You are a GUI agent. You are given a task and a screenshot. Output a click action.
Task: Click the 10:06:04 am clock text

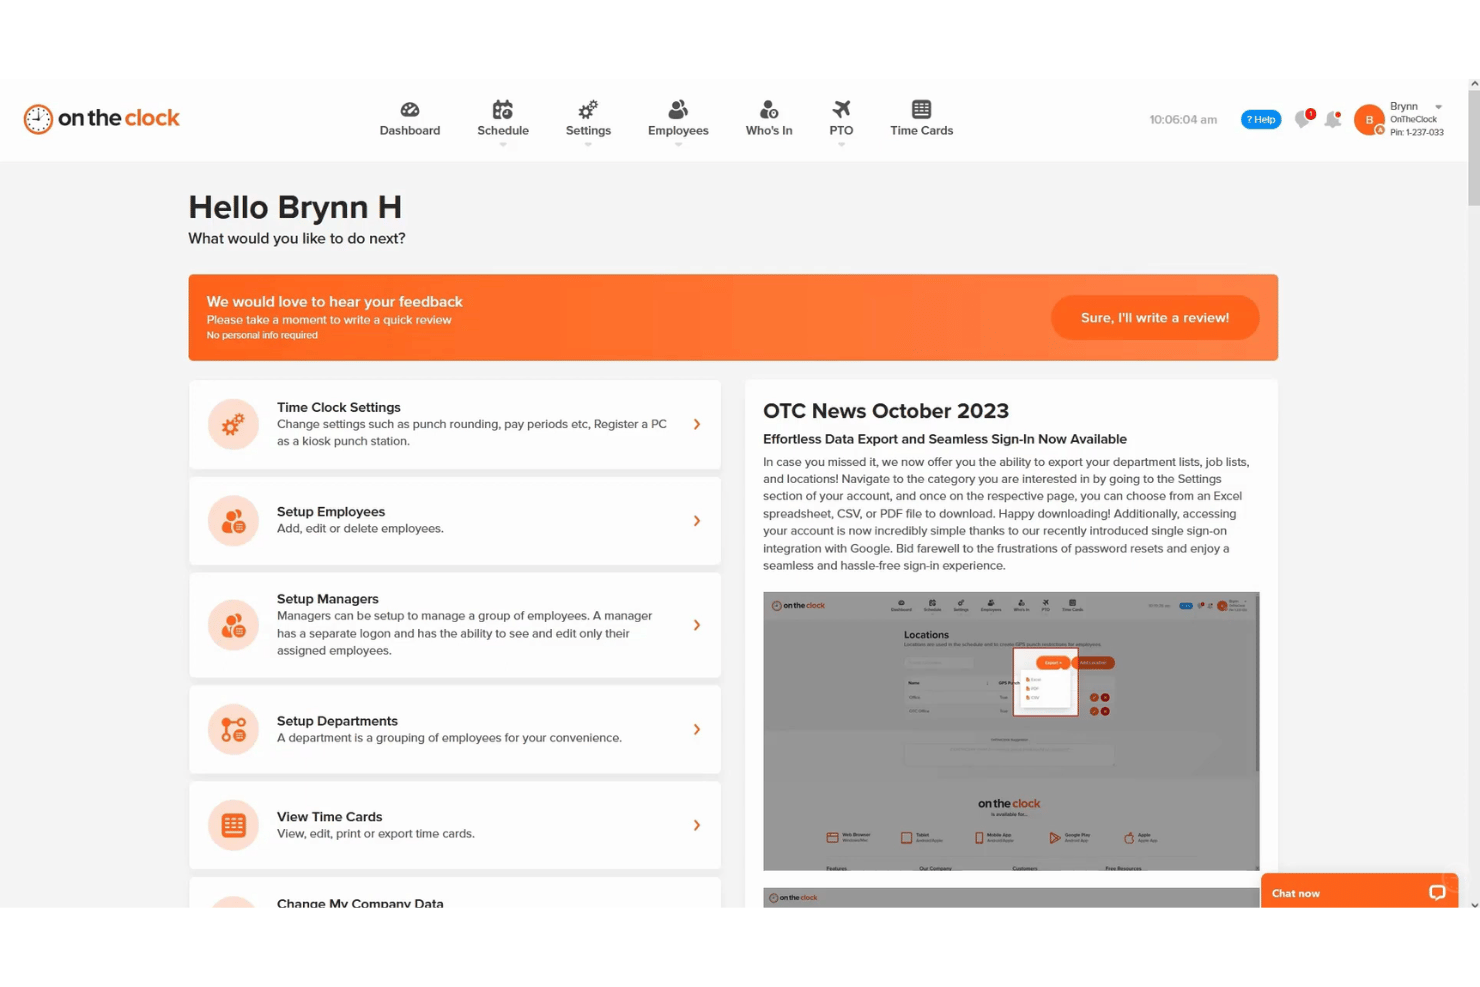tap(1183, 119)
